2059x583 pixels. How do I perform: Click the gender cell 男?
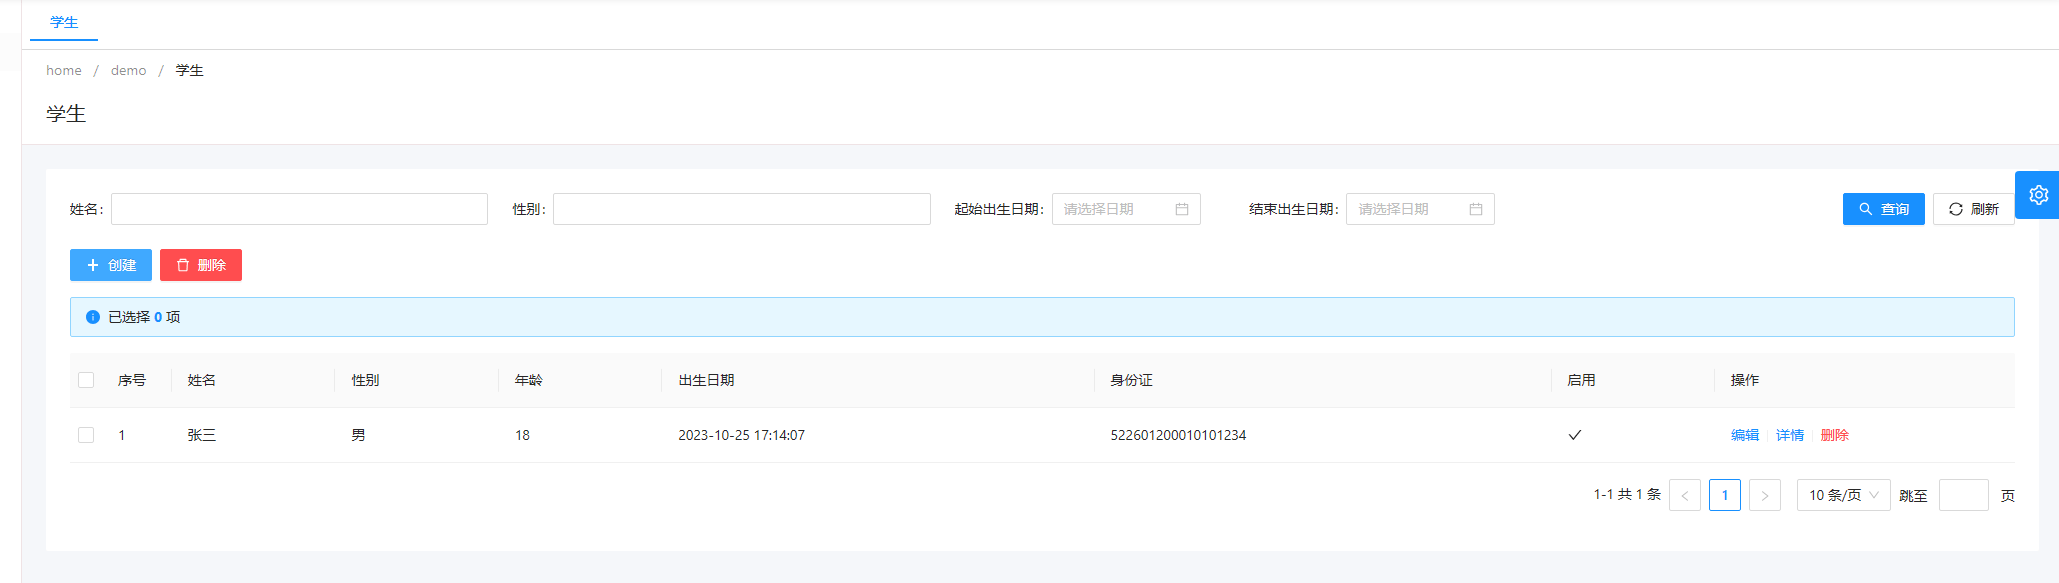tap(358, 435)
